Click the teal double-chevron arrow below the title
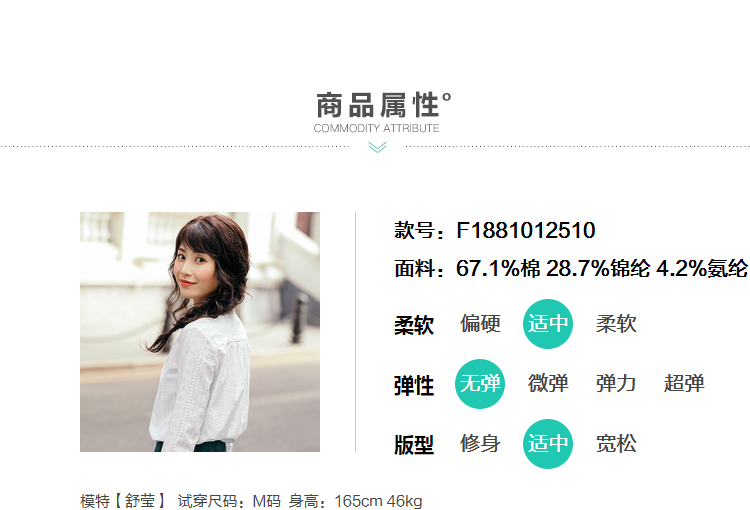 click(x=377, y=147)
